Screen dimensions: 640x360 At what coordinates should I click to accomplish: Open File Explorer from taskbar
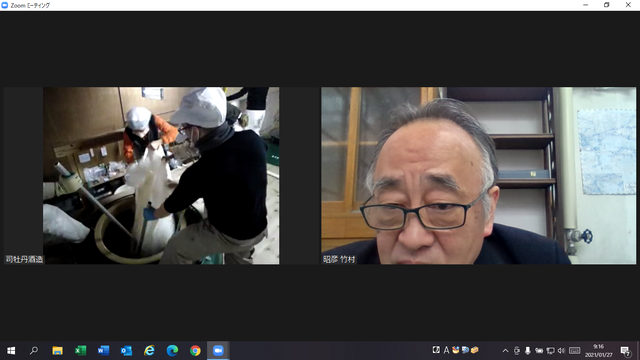57,351
